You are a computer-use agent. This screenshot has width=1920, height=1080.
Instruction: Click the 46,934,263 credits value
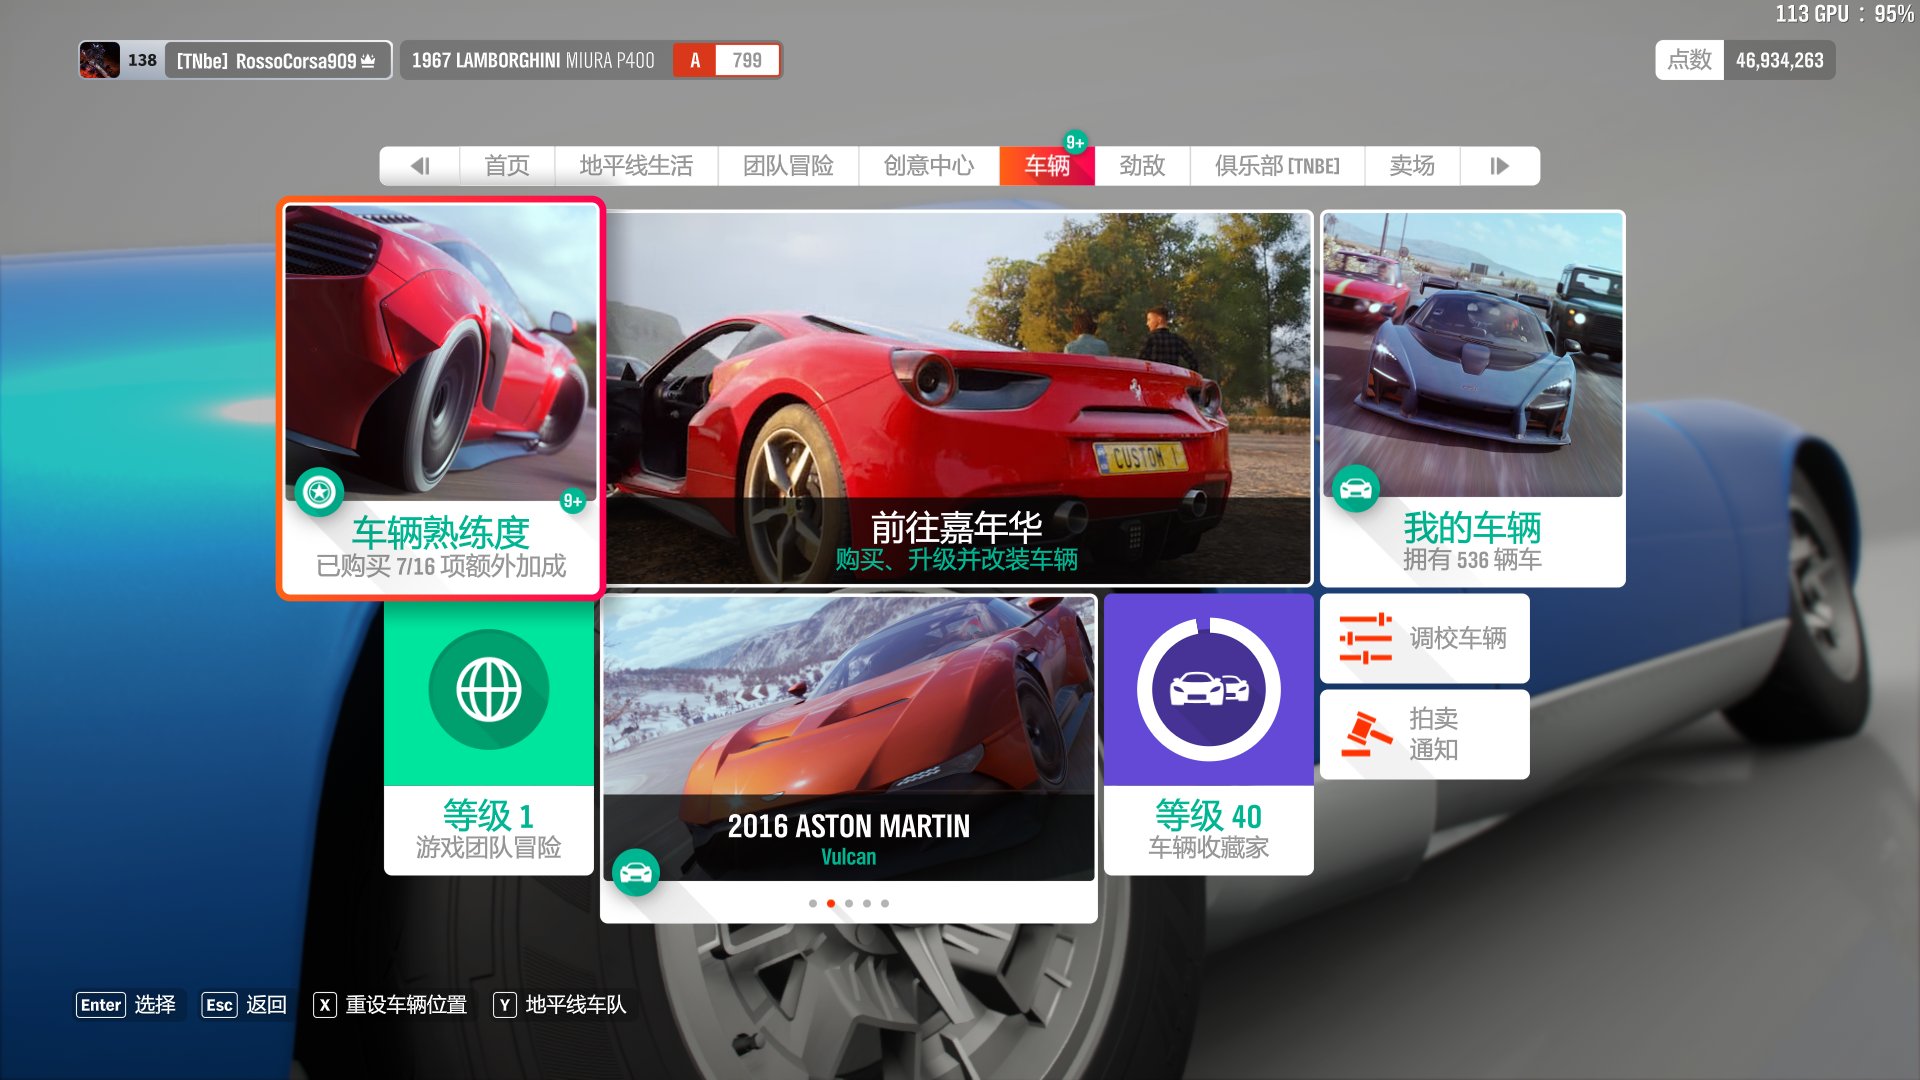coord(1780,60)
